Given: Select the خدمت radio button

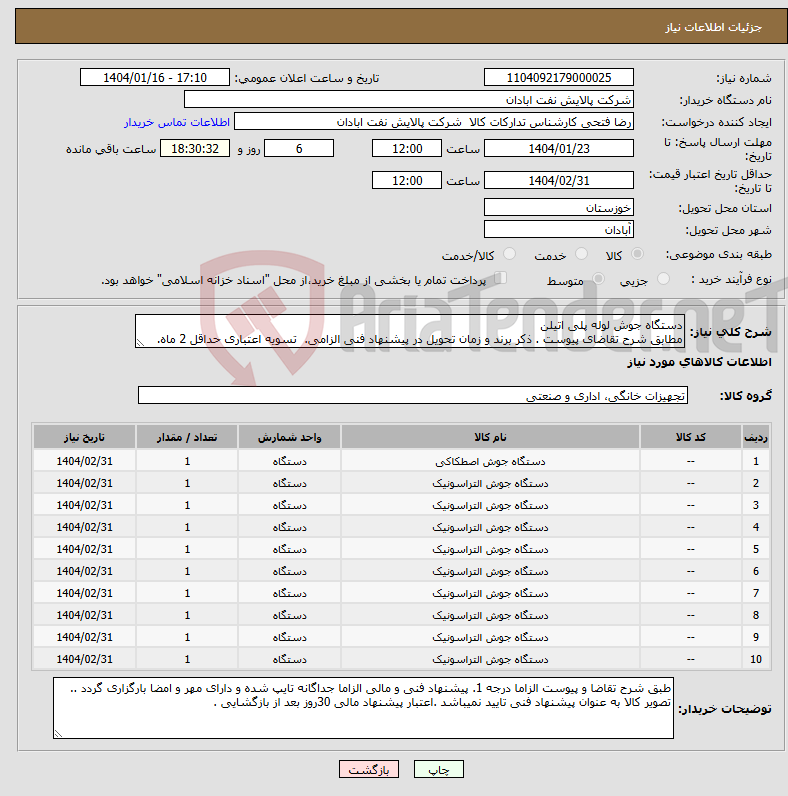Looking at the screenshot, I should 581,254.
